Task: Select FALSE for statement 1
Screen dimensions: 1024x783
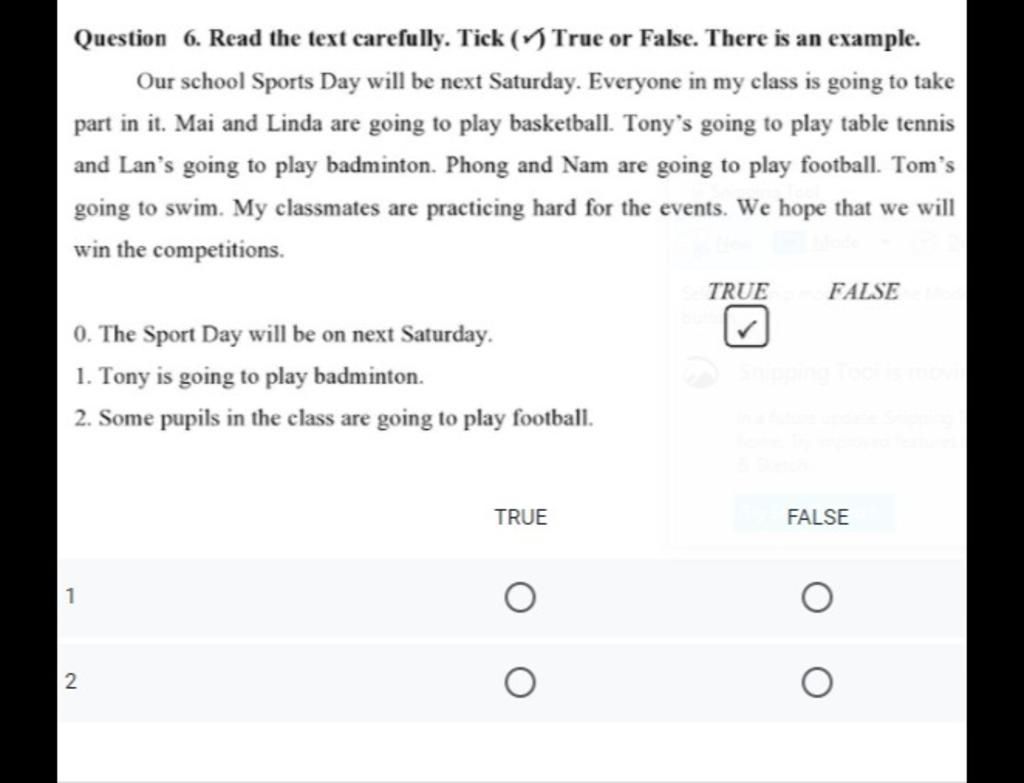Action: [816, 599]
